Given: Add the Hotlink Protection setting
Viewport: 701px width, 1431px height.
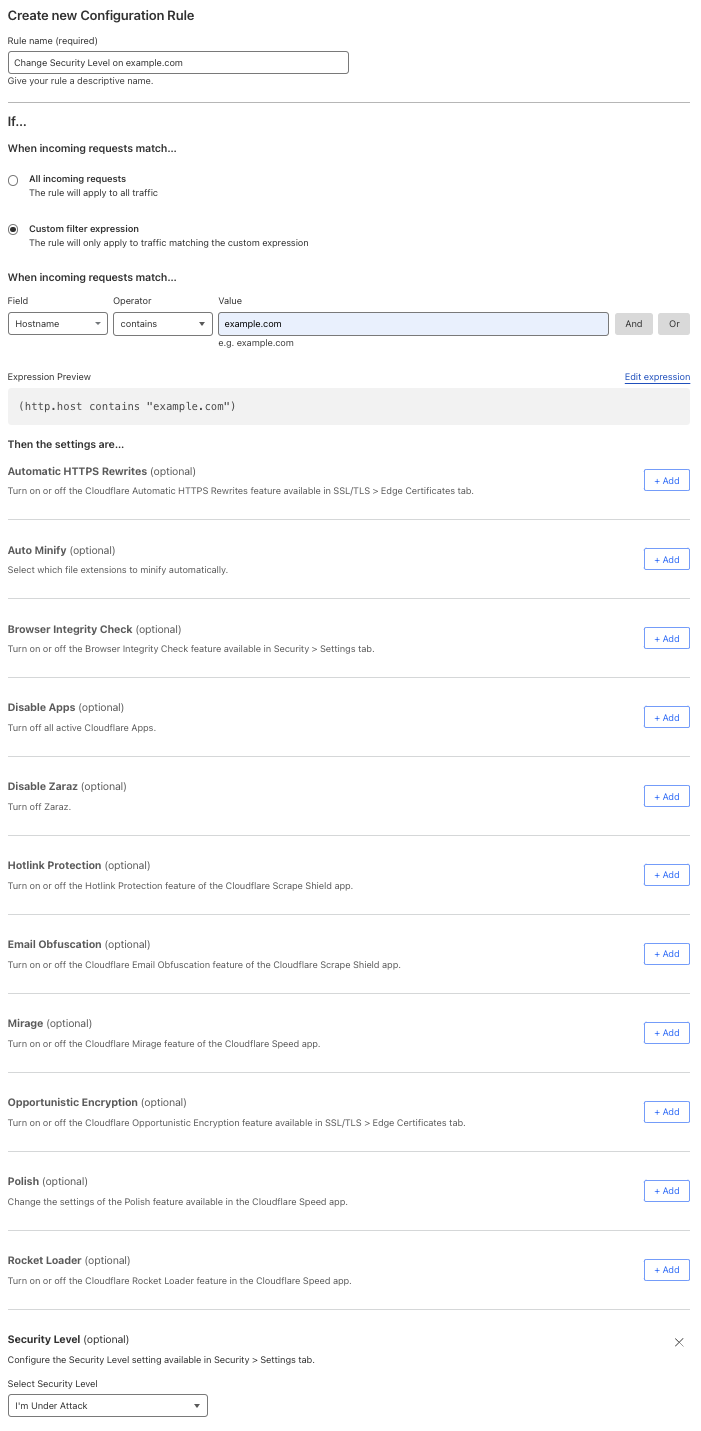Looking at the screenshot, I should click(666, 875).
